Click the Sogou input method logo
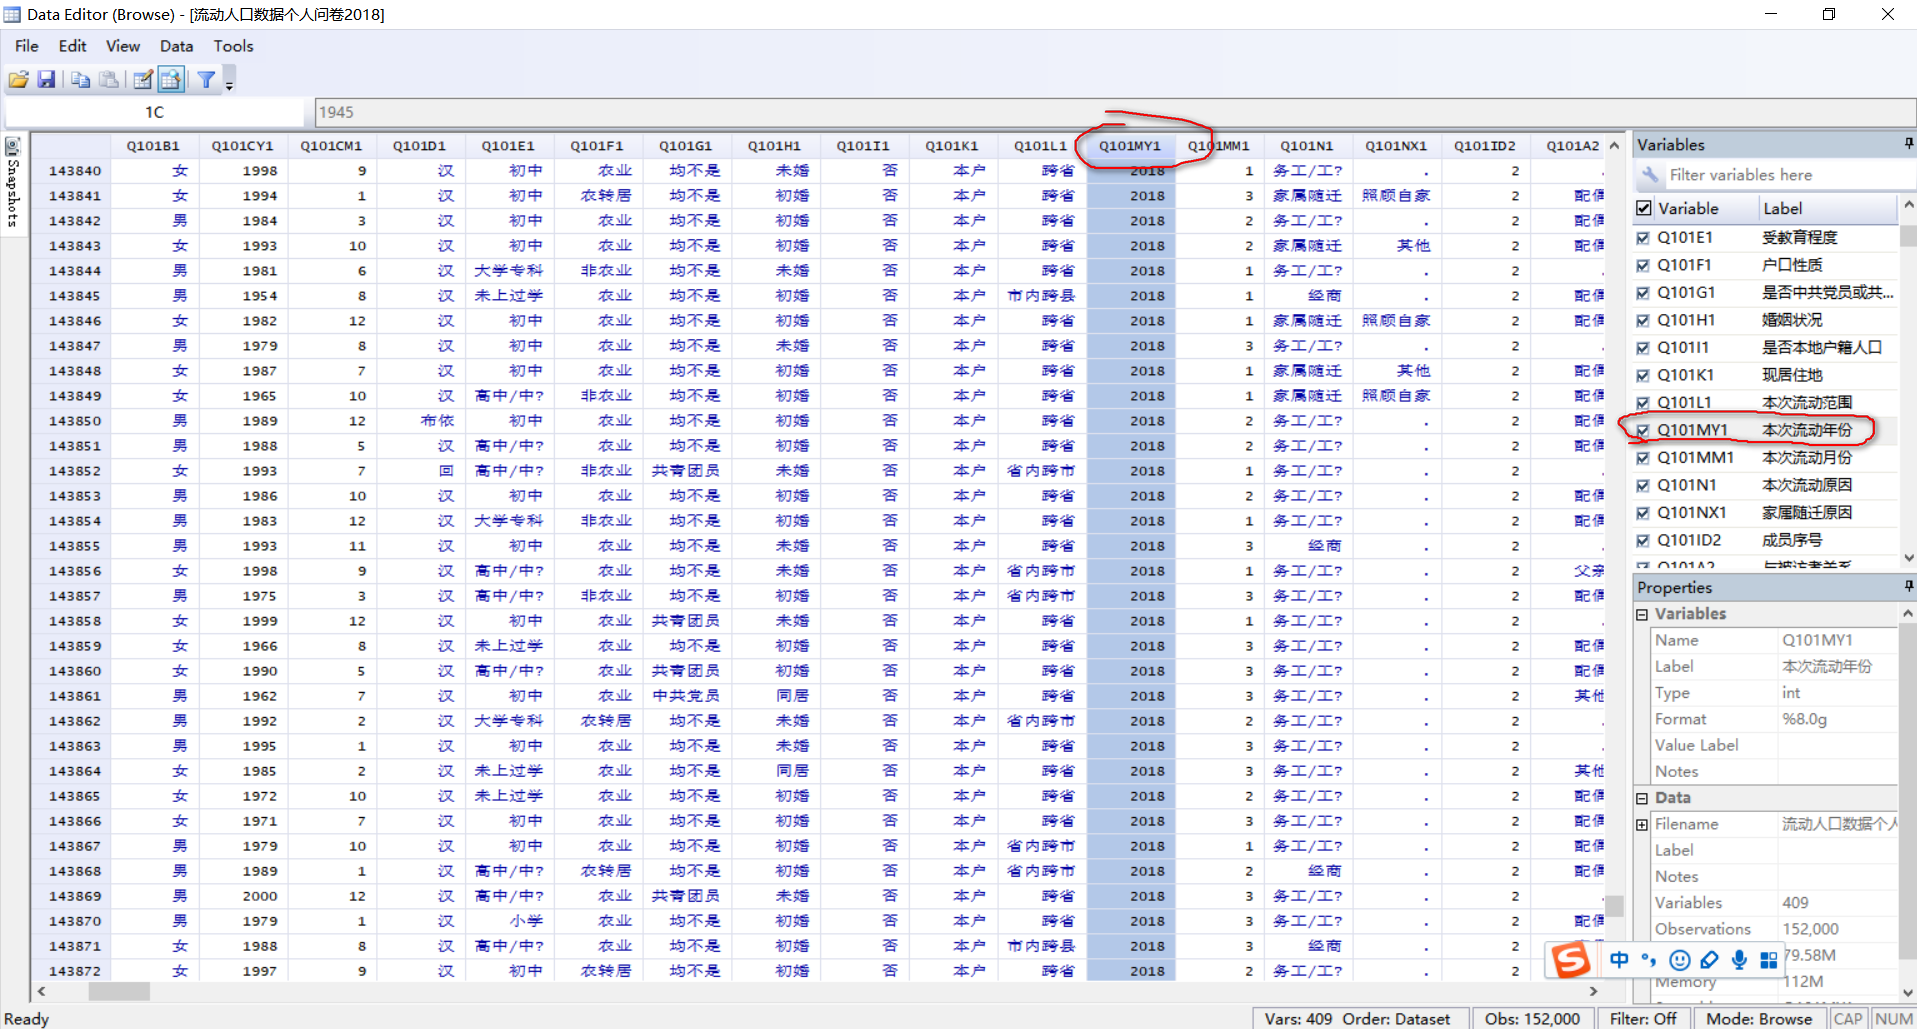The width and height of the screenshot is (1917, 1029). click(1571, 960)
